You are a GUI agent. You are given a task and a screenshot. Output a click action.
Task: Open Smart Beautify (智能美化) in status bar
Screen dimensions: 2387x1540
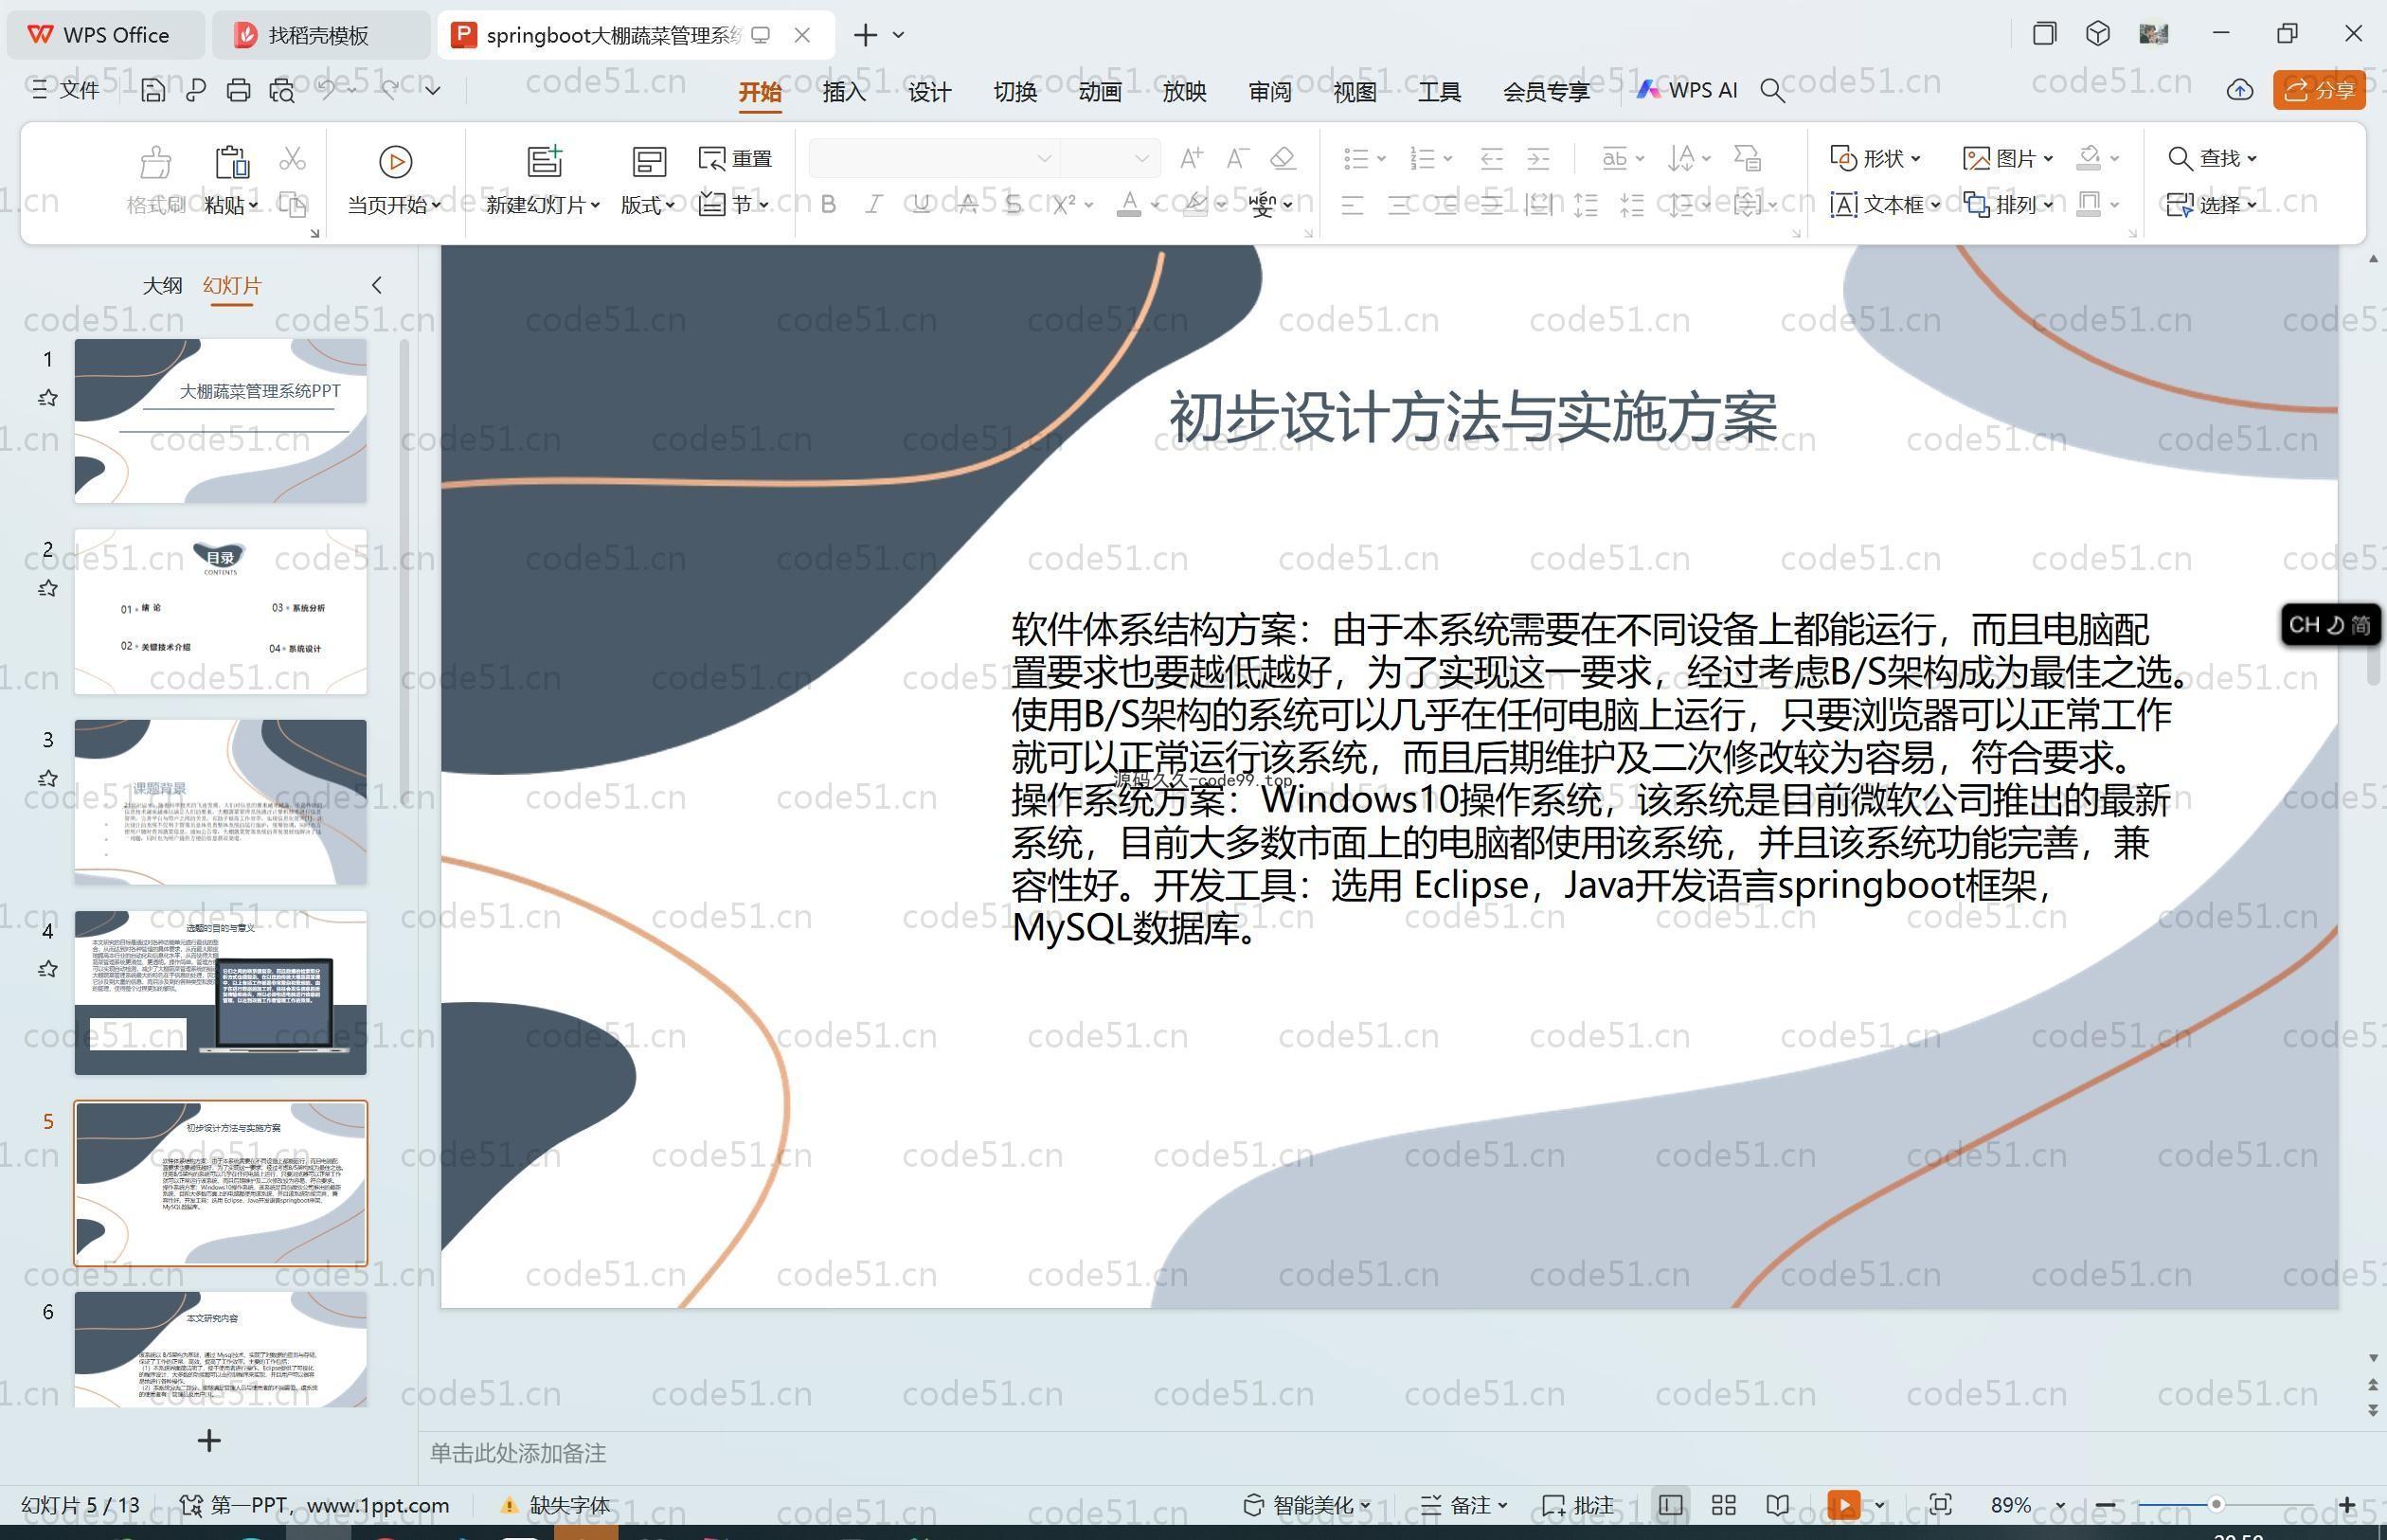pos(1308,1504)
